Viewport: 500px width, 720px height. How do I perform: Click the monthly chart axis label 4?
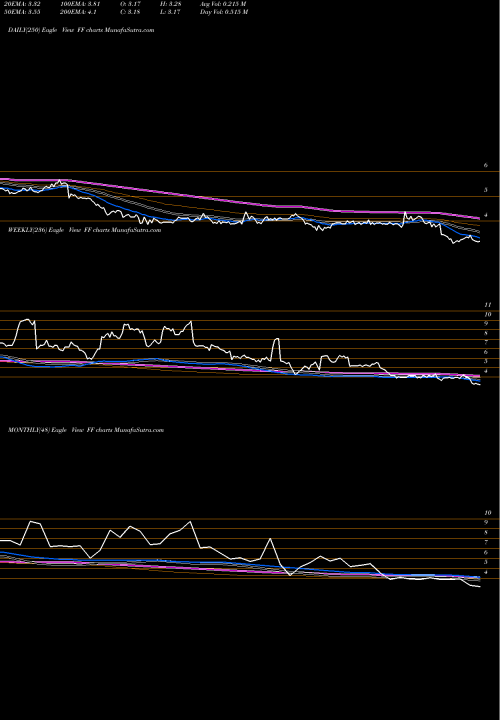[486, 573]
